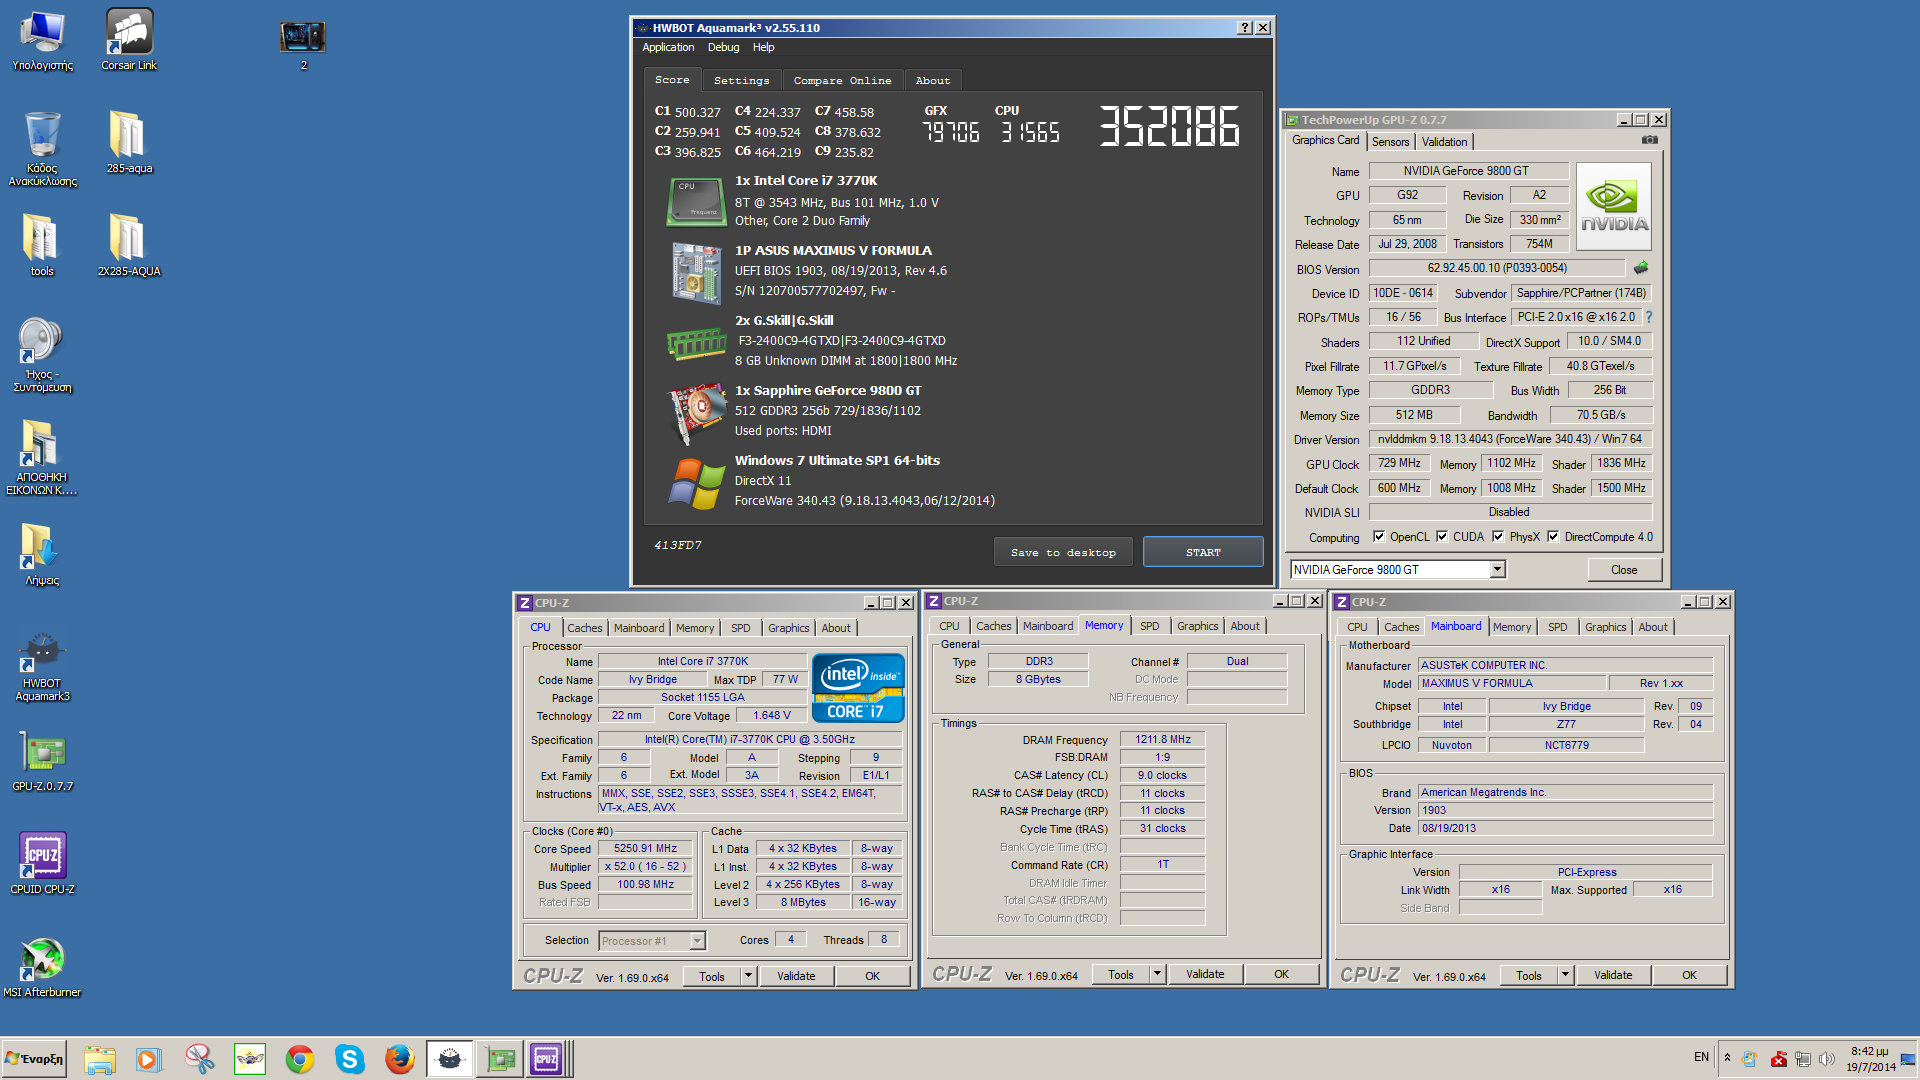The width and height of the screenshot is (1920, 1080).
Task: Click the Bus Interface question mark in GPU-Z
Action: 1649,317
